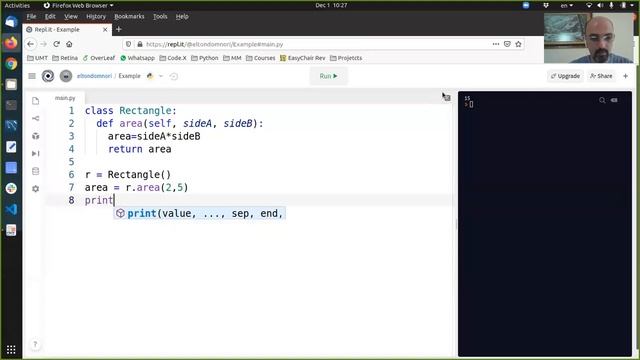The height and width of the screenshot is (360, 640).
Task: Click the plus icon next to Share
Action: click(x=625, y=76)
